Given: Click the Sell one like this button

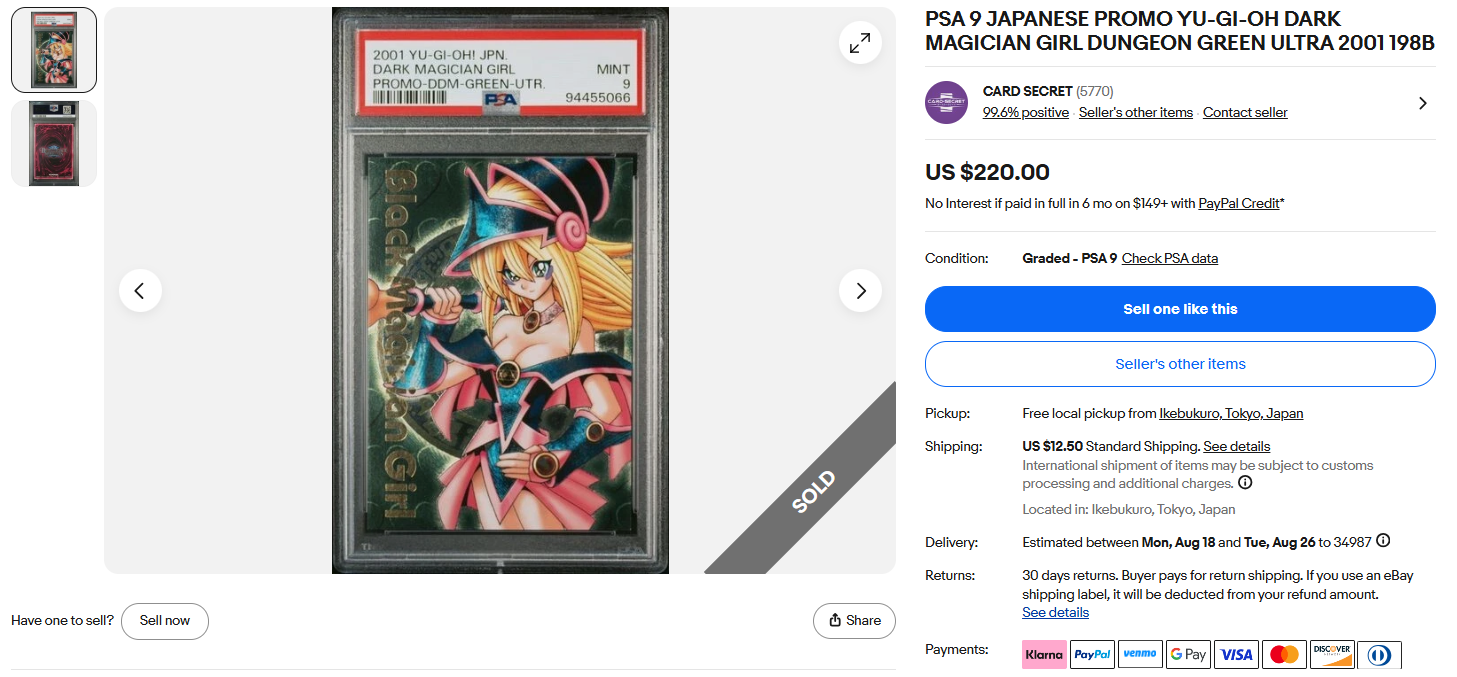Looking at the screenshot, I should (1180, 309).
